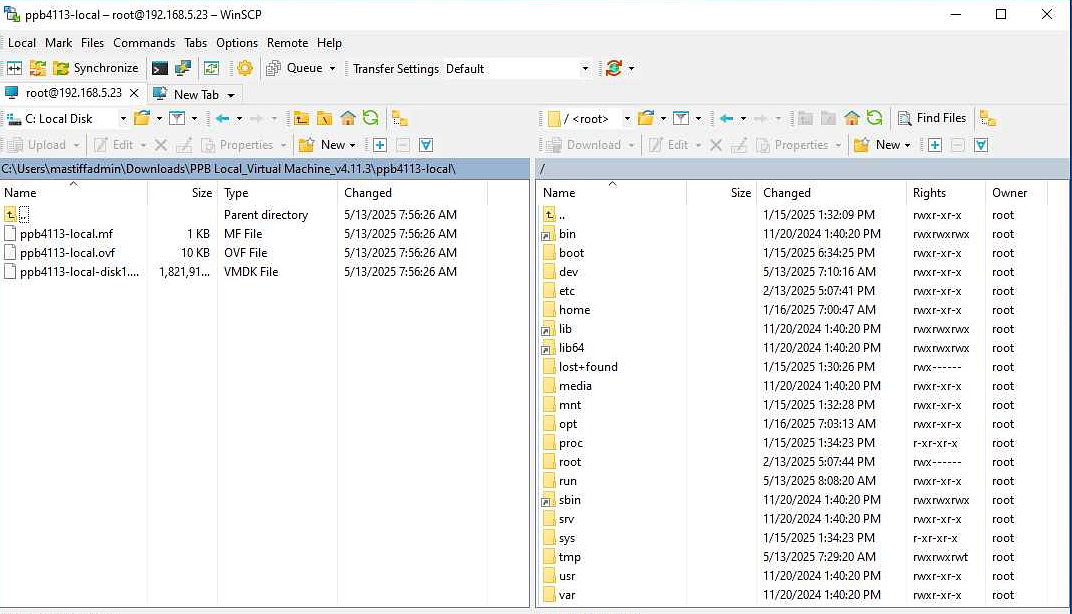Viewport: 1072px width, 614px height.
Task: Open the Help menu
Action: click(329, 42)
